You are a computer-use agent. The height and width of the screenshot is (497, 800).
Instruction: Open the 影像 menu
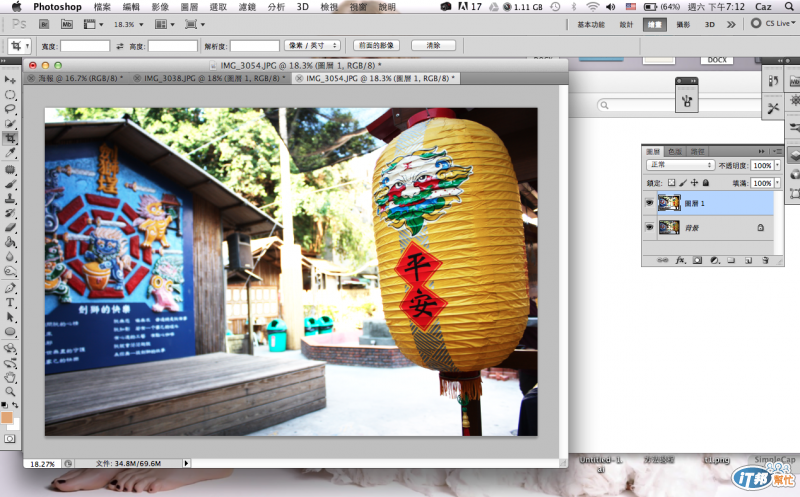[x=160, y=7]
